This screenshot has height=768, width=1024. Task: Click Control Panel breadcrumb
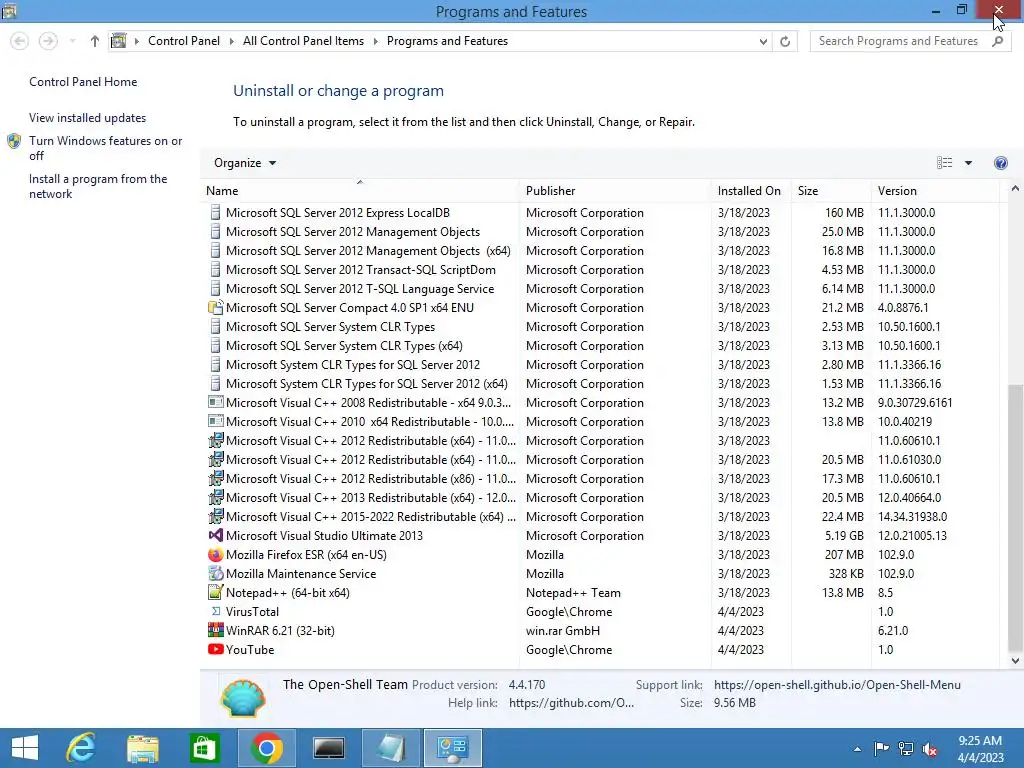pos(184,40)
